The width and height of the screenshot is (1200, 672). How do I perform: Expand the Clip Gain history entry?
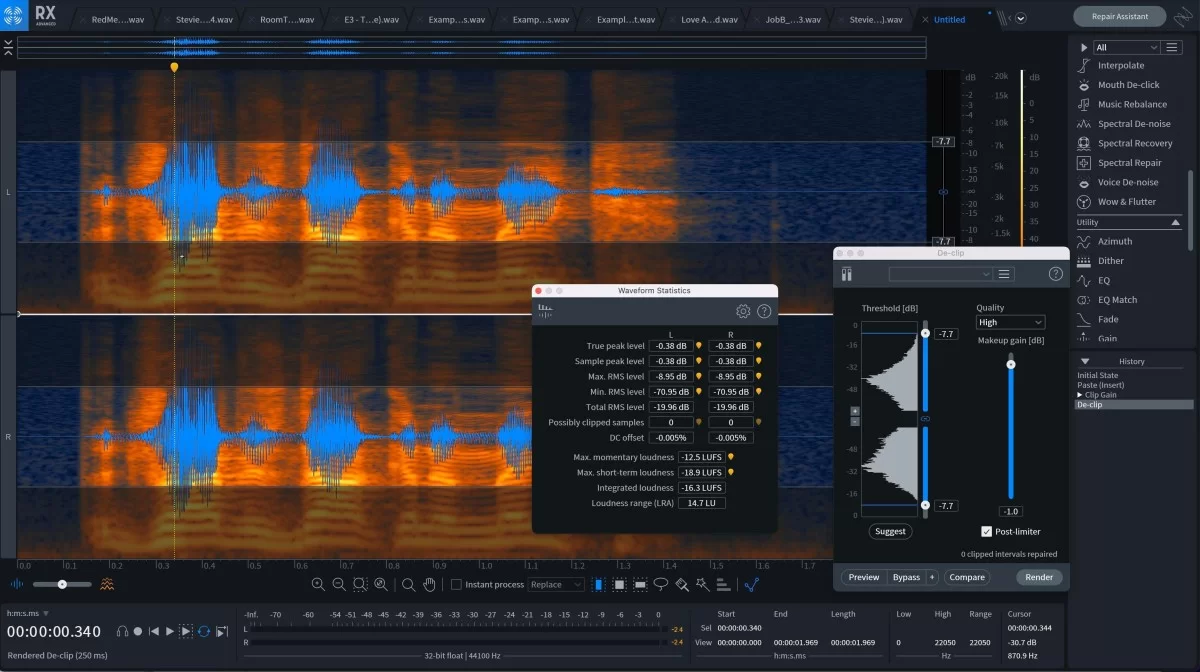(x=1080, y=395)
